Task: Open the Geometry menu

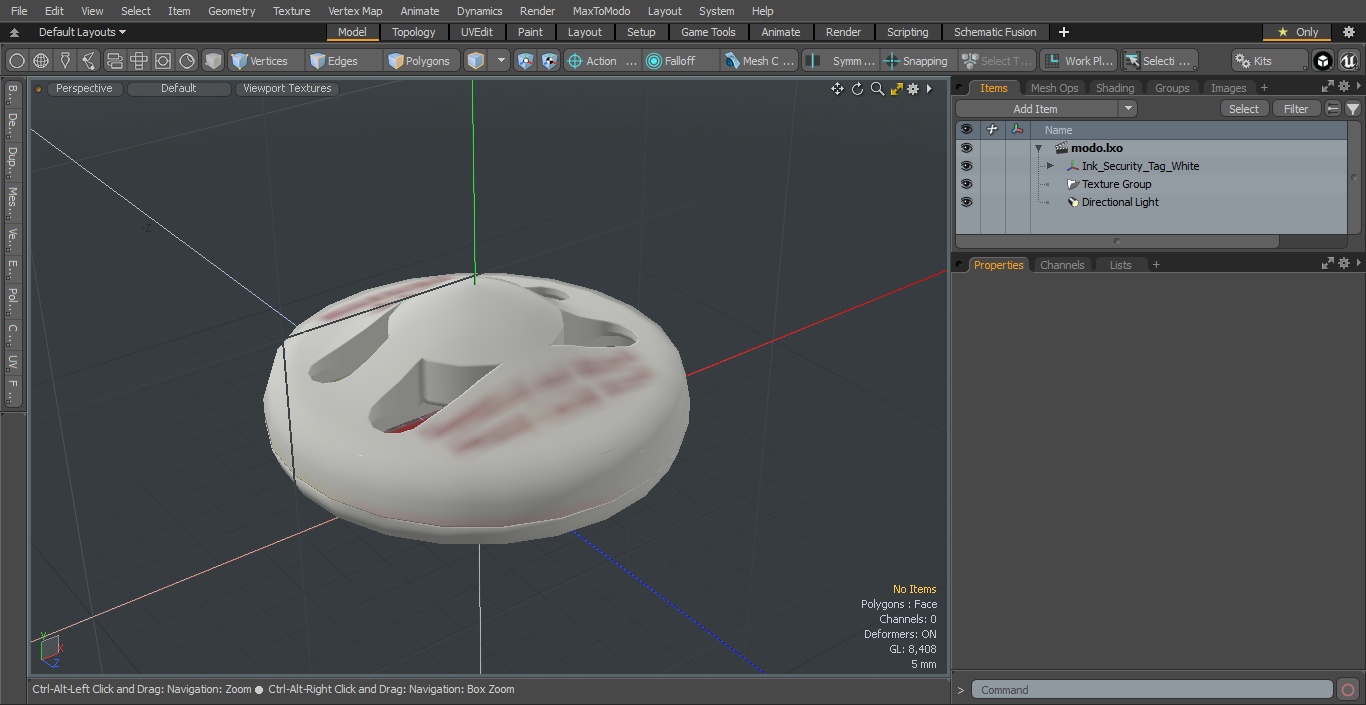Action: click(x=232, y=11)
